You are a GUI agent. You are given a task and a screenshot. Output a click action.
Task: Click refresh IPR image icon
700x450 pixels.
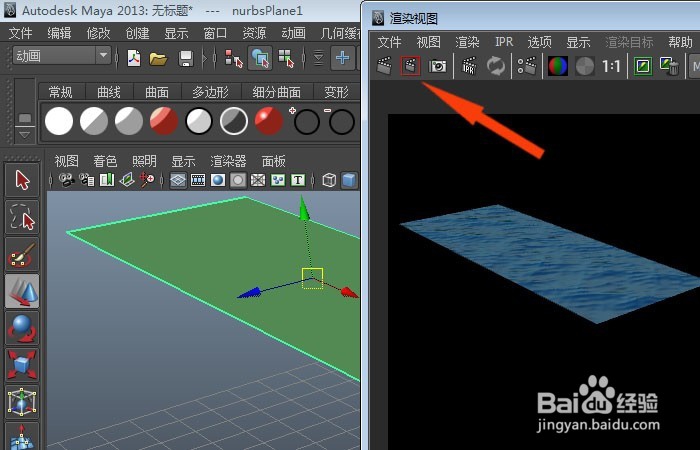pos(496,66)
